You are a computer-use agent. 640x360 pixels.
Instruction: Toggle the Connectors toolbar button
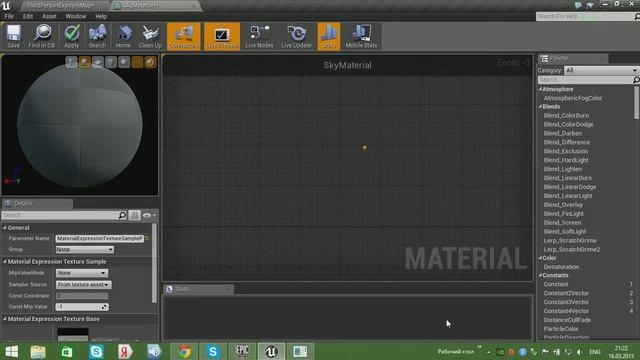point(184,36)
